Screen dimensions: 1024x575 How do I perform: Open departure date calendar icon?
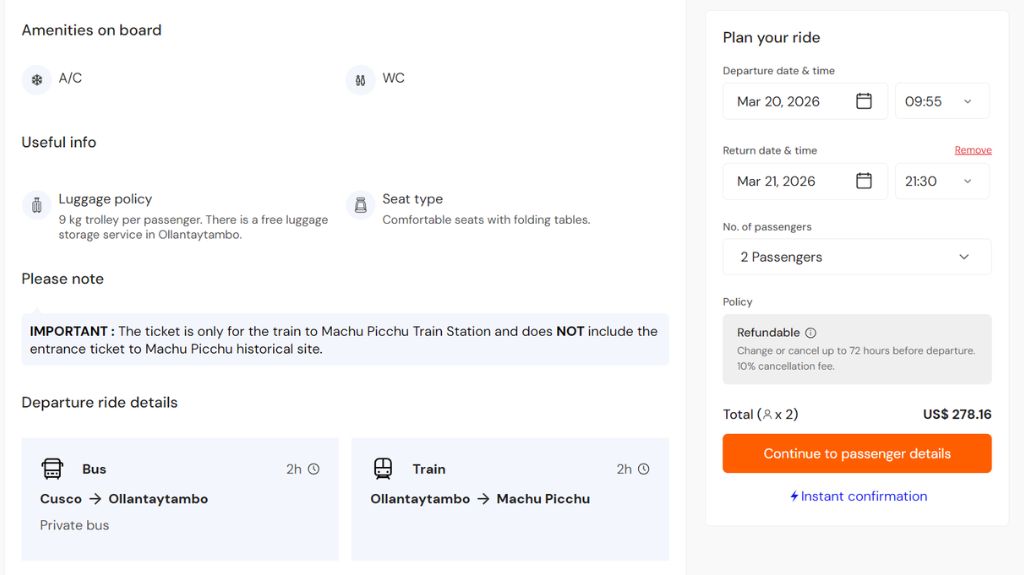coord(864,101)
